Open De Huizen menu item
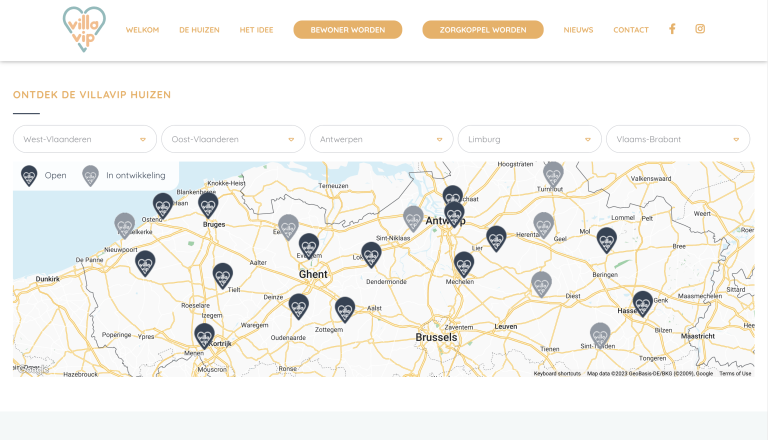 (x=199, y=30)
